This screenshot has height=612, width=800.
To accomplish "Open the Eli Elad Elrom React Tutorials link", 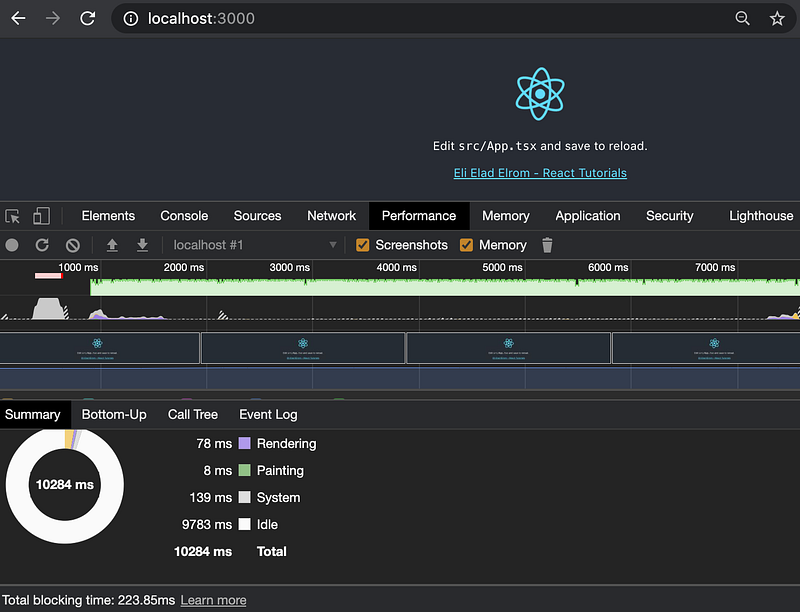I will pos(540,173).
